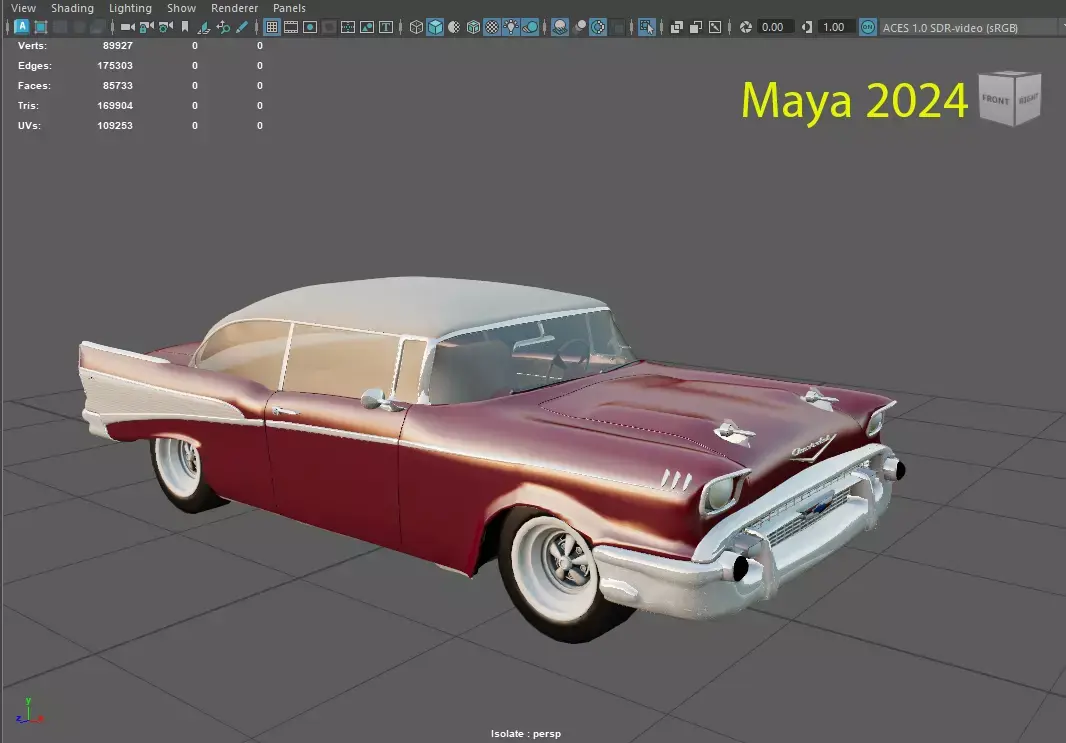
Task: Enable X-Ray Active Components icon
Action: (696, 27)
